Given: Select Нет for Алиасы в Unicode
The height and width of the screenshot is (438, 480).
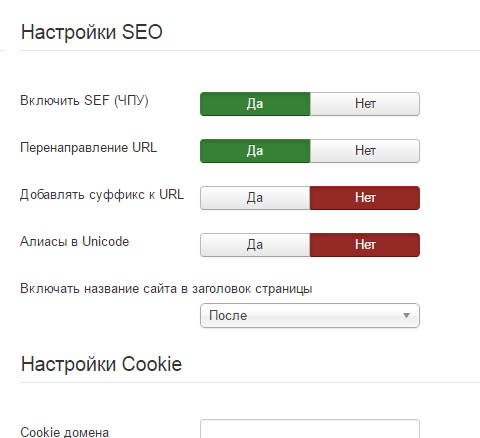Looking at the screenshot, I should [x=365, y=245].
